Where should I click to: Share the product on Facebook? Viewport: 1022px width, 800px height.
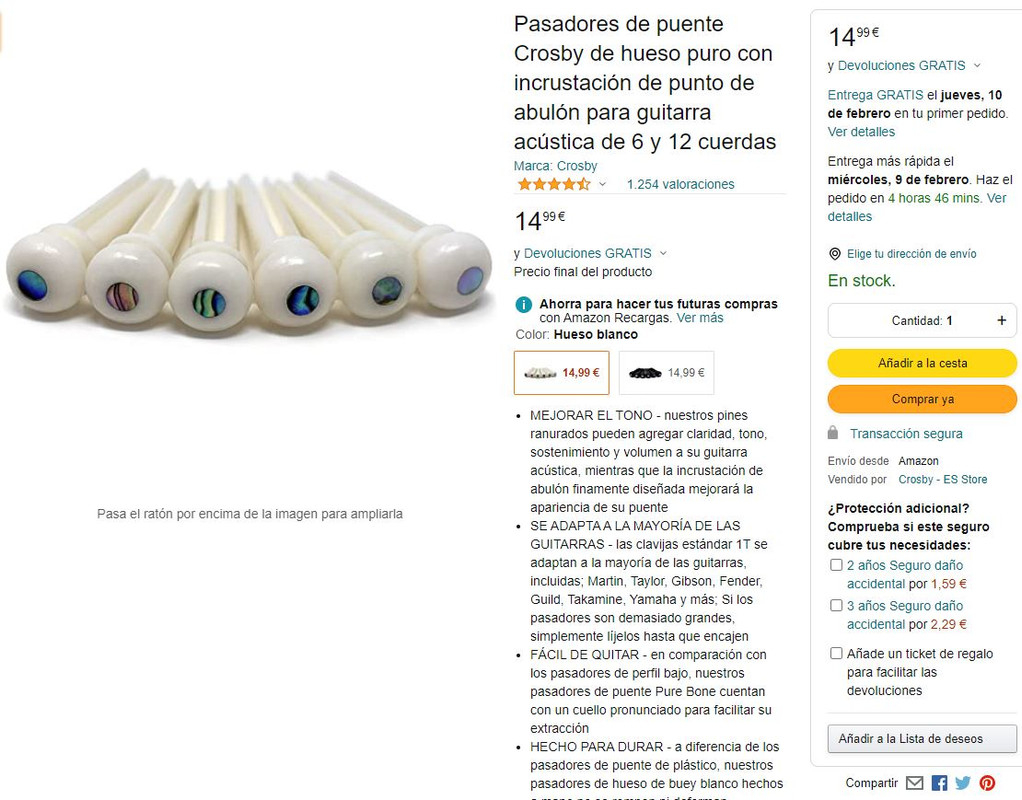pos(939,783)
